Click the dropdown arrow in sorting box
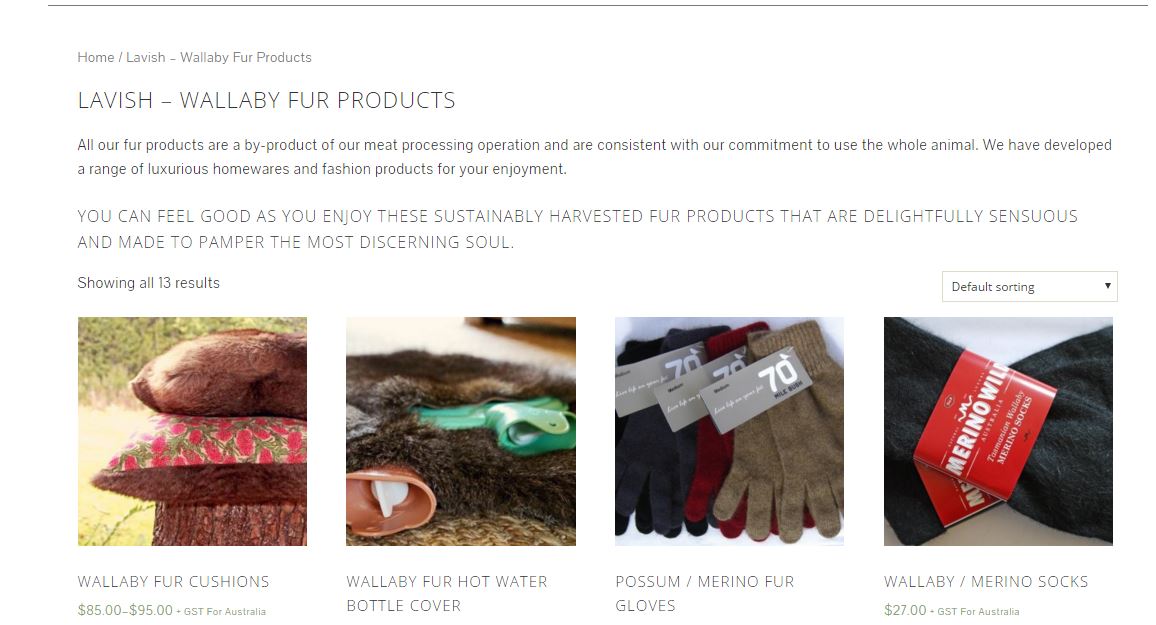 (1107, 286)
